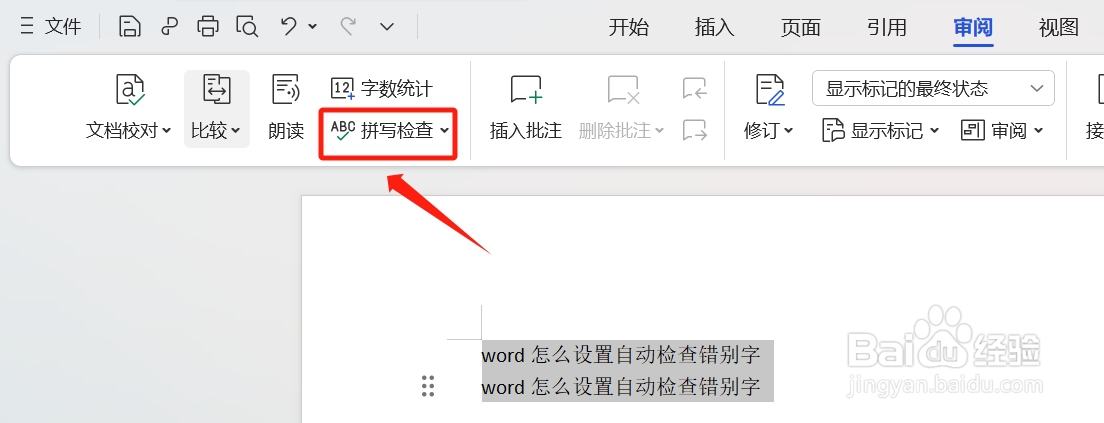The width and height of the screenshot is (1104, 423).
Task: Click the Print icon
Action: (x=208, y=27)
